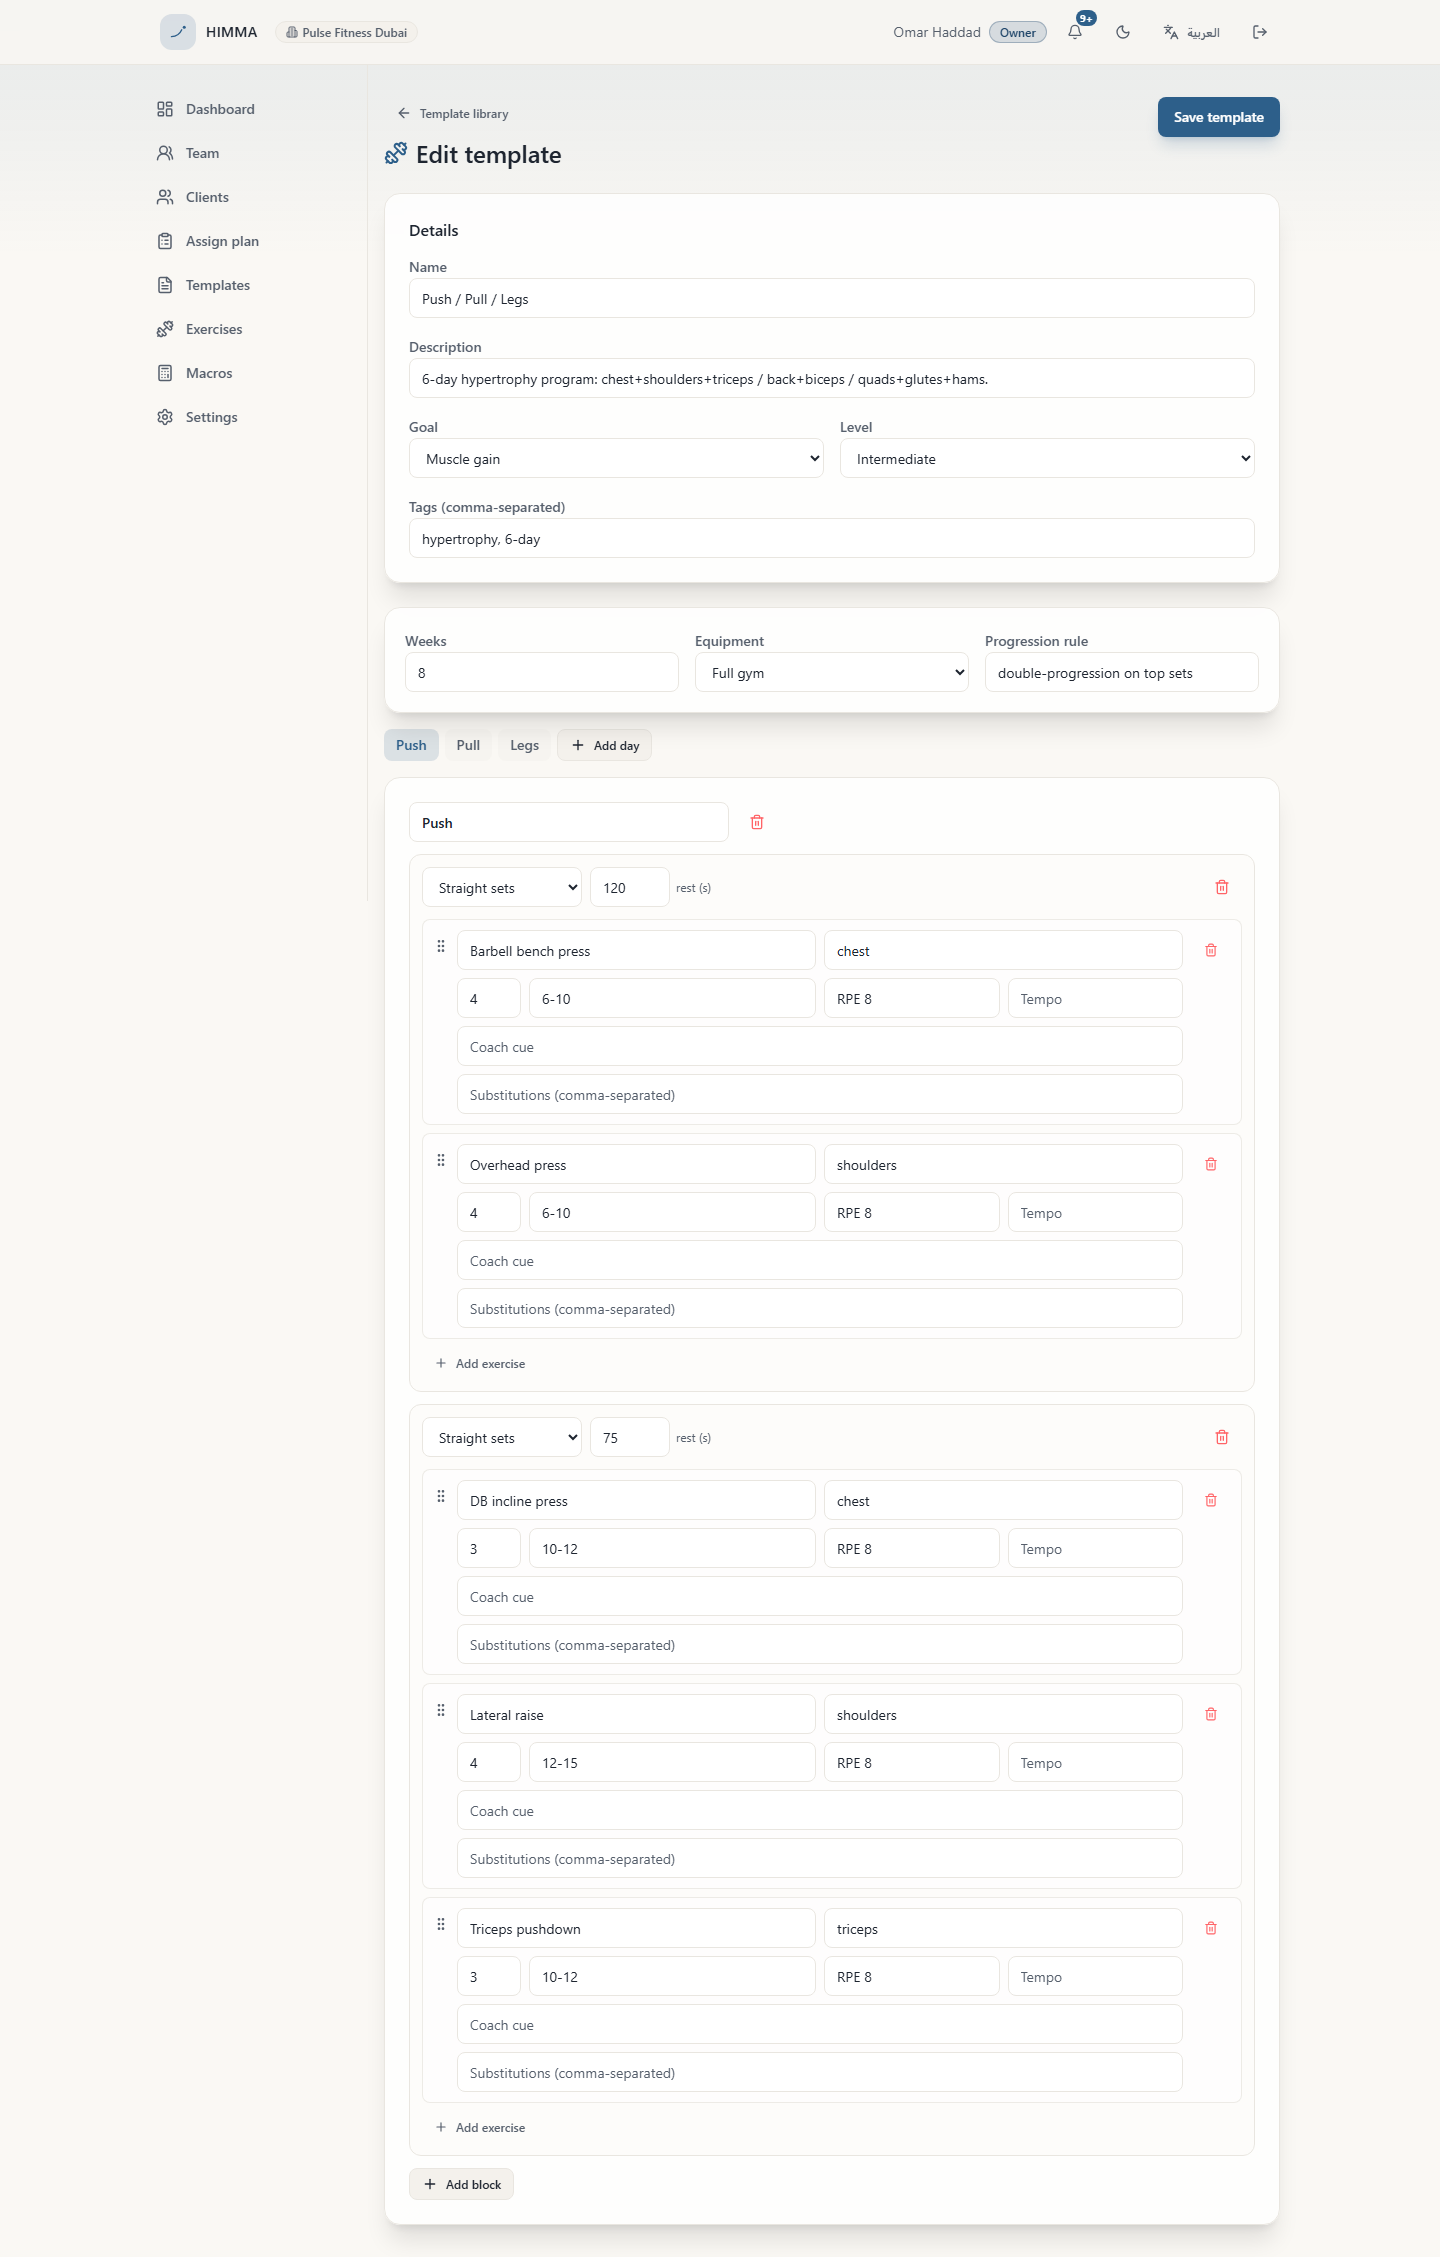The width and height of the screenshot is (1440, 2257).
Task: Click Add exercise under Overhead press
Action: tap(480, 1363)
